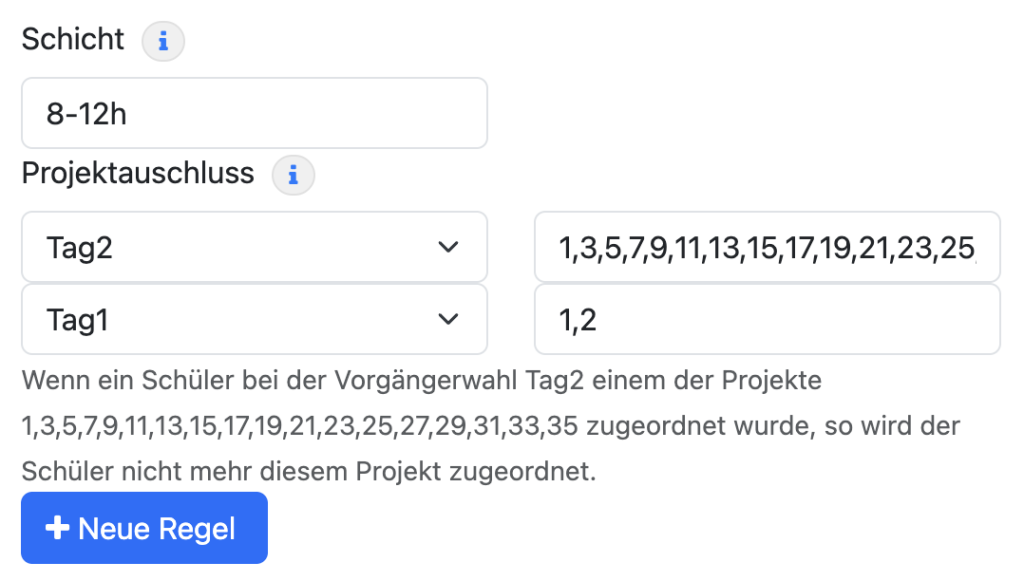Focus the project field containing 1,2
The image size is (1024, 581).
point(767,319)
